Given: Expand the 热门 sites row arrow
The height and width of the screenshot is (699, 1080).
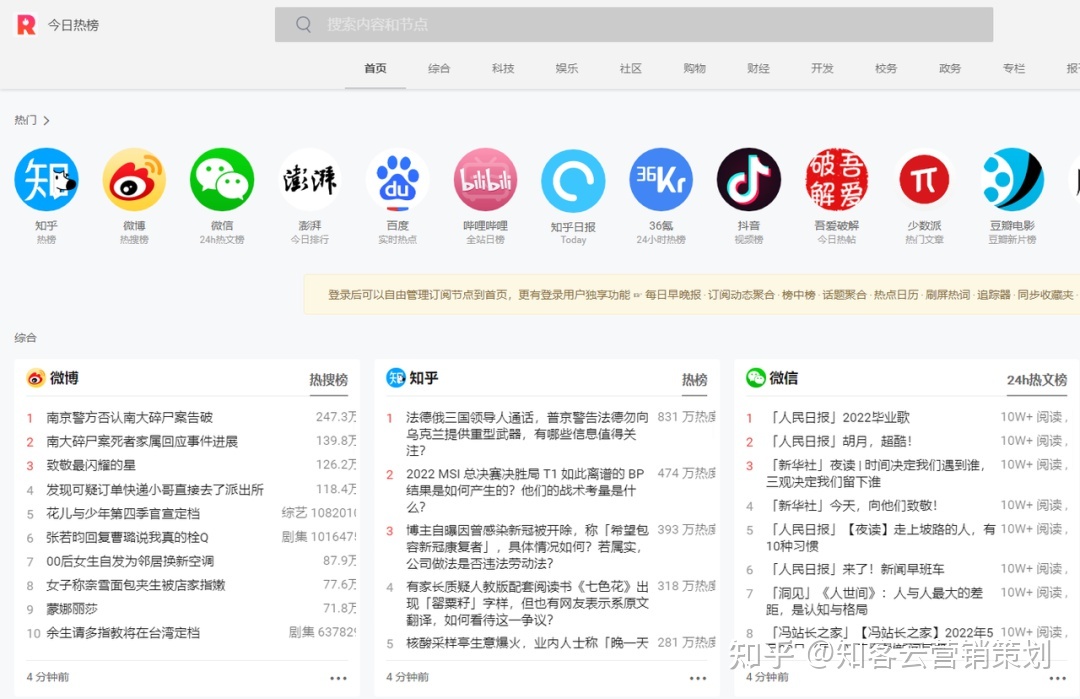Looking at the screenshot, I should [47, 119].
